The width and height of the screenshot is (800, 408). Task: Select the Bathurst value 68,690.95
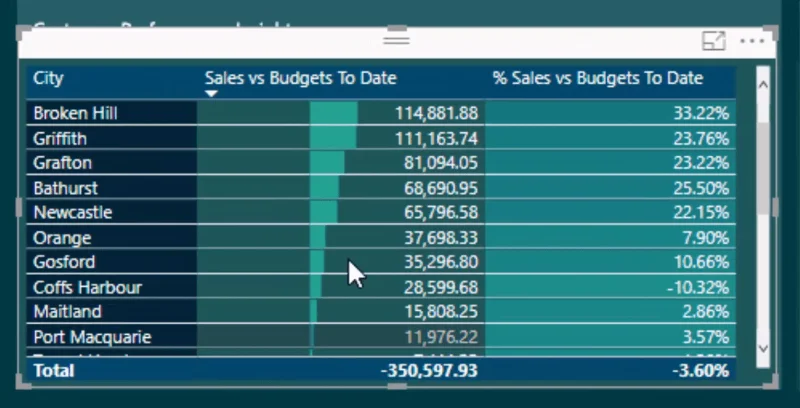pos(441,188)
